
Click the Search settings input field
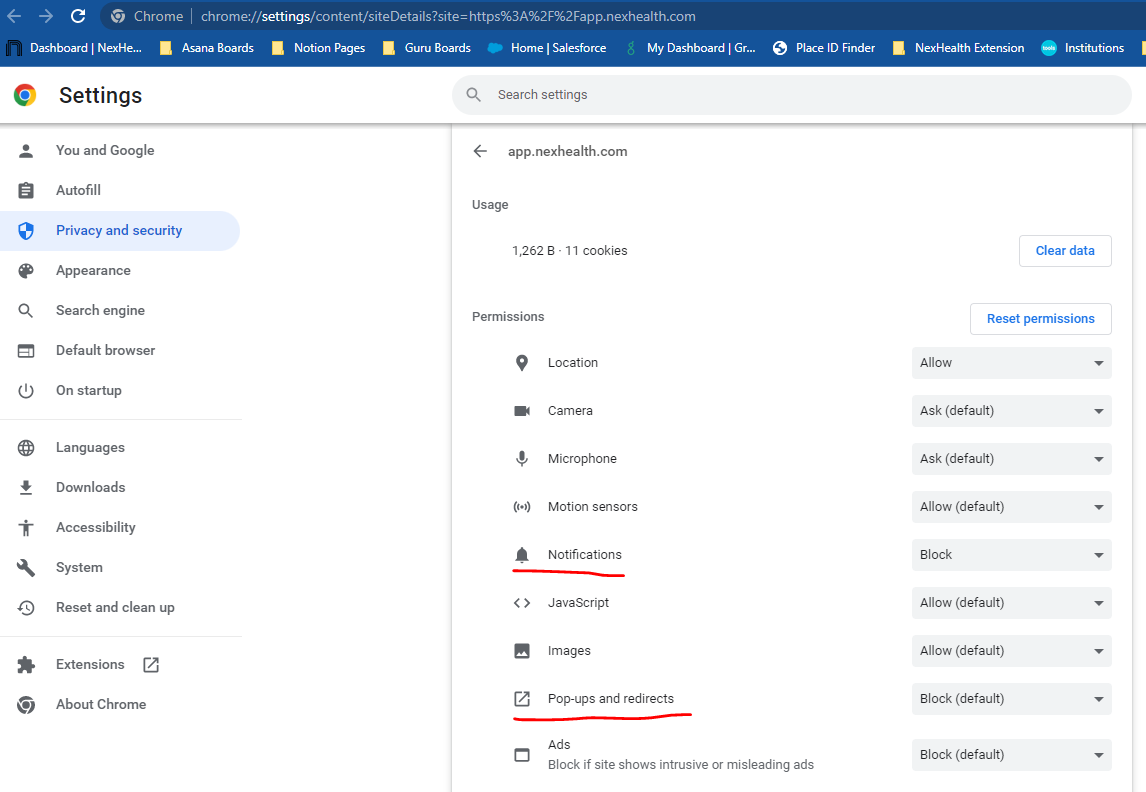(x=792, y=95)
